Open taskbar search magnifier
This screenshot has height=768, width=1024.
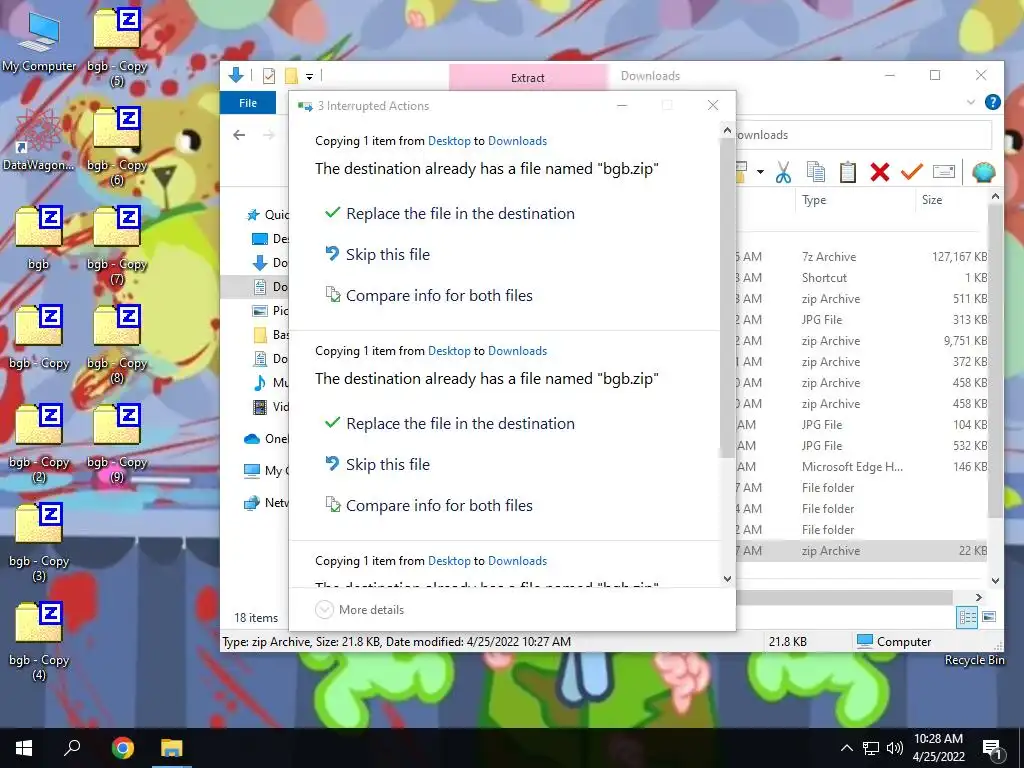pyautogui.click(x=72, y=748)
